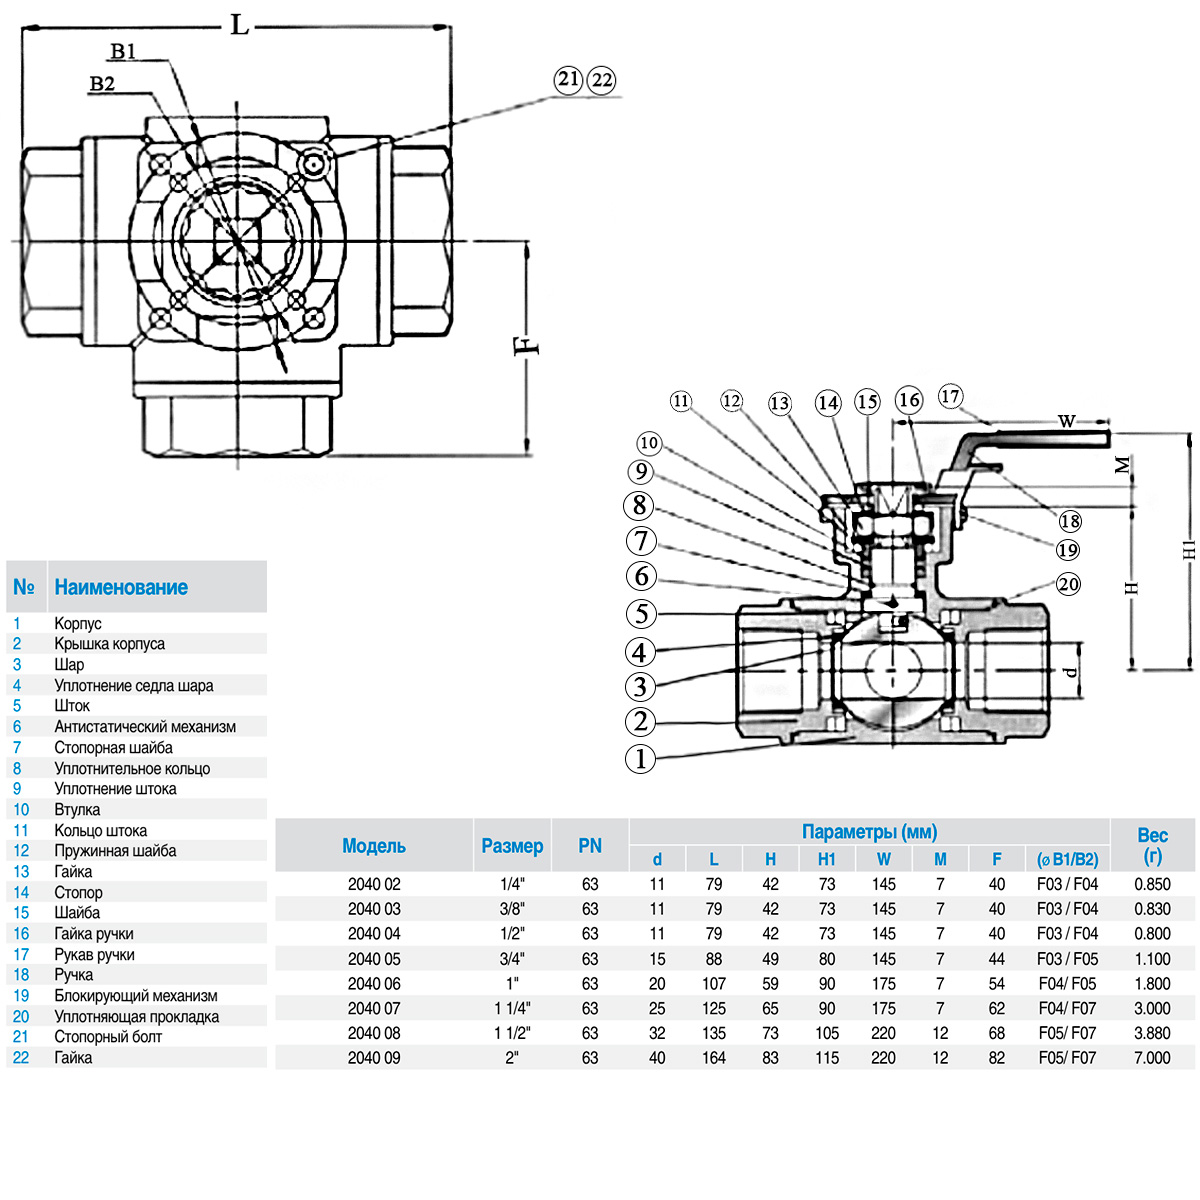
Task: Select "Блокирующий механизм" in the parts list
Action: 135,996
